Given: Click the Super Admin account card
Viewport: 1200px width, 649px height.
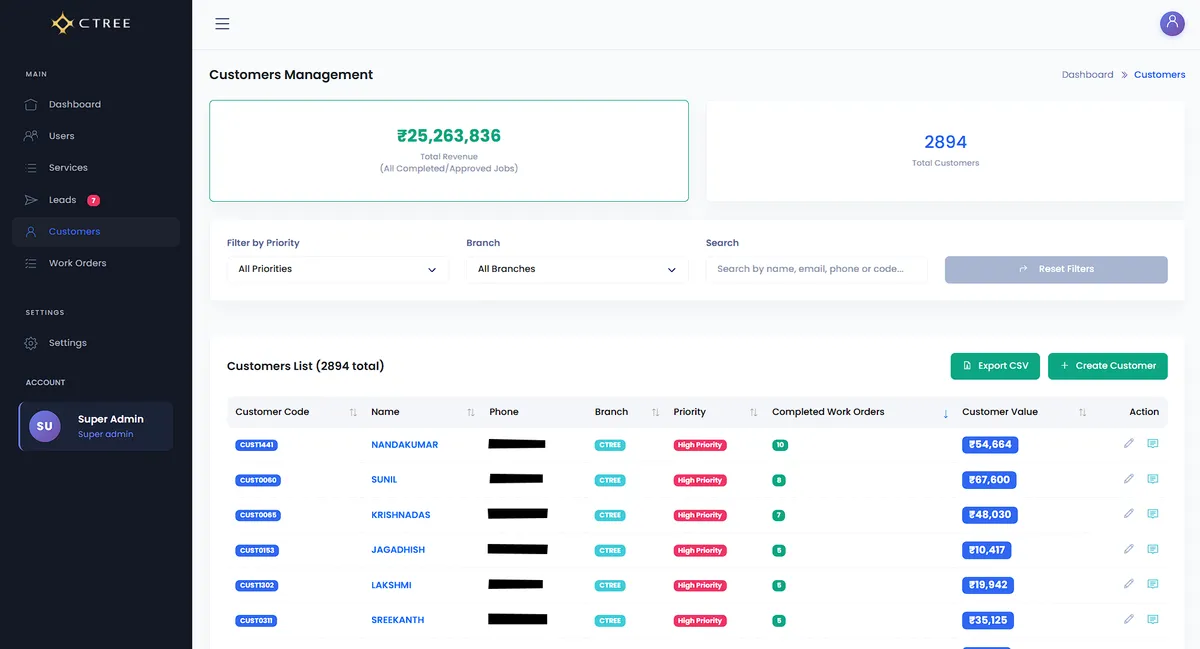Looking at the screenshot, I should 96,426.
